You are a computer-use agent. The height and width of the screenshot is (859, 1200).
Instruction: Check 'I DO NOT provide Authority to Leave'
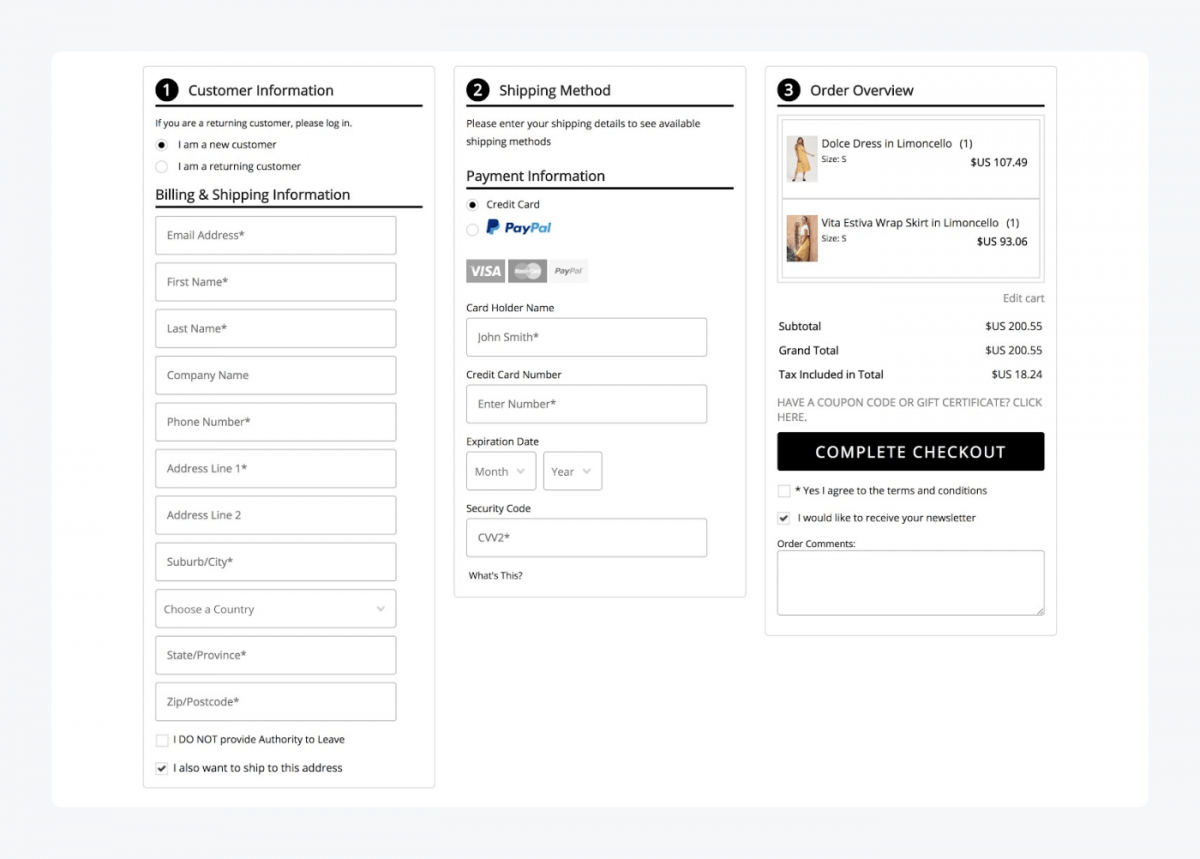(162, 740)
